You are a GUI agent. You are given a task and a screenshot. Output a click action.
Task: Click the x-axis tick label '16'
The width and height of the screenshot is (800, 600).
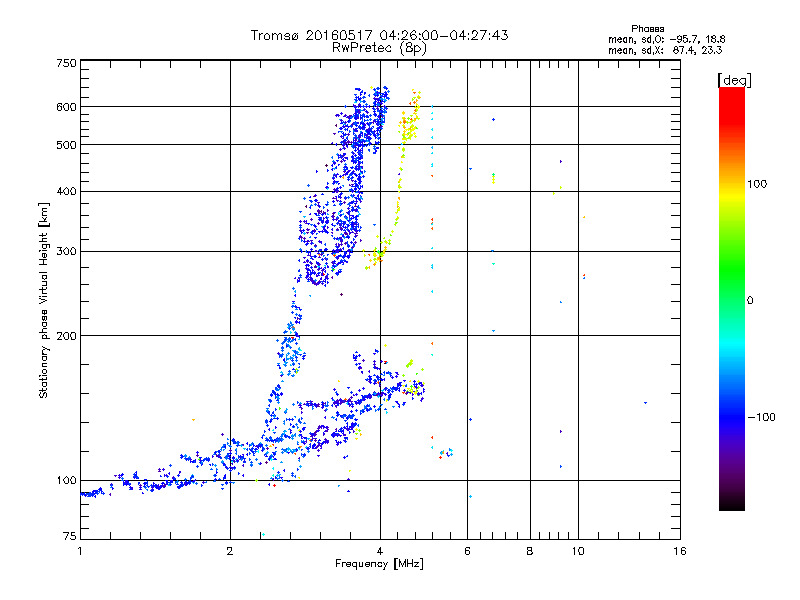pyautogui.click(x=680, y=551)
